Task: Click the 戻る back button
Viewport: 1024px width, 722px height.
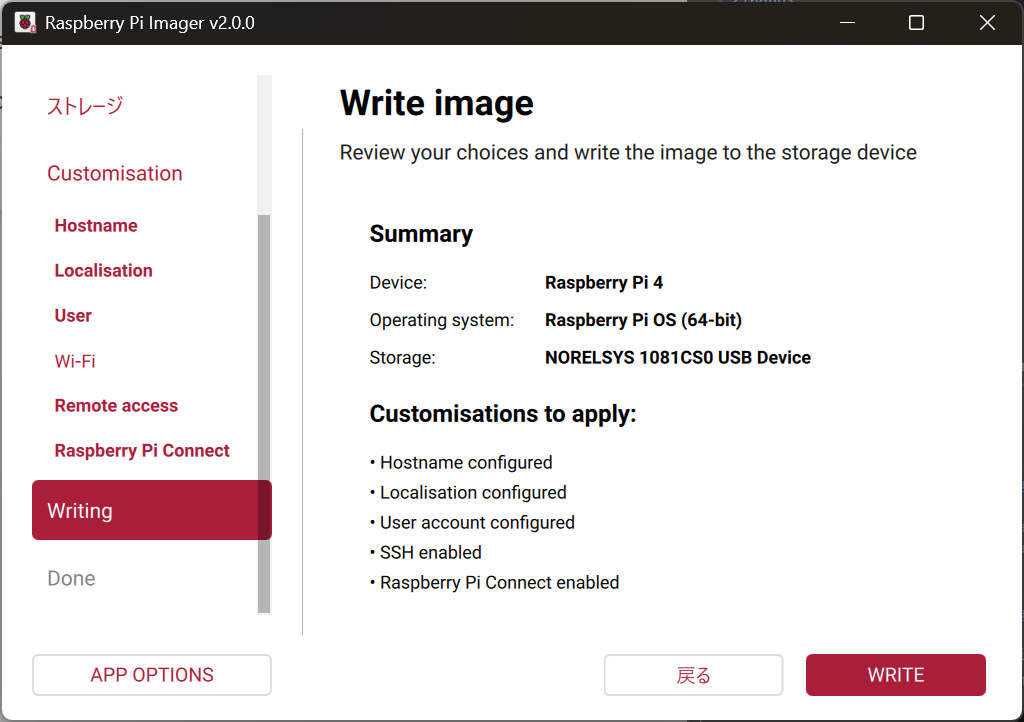Action: [x=693, y=675]
